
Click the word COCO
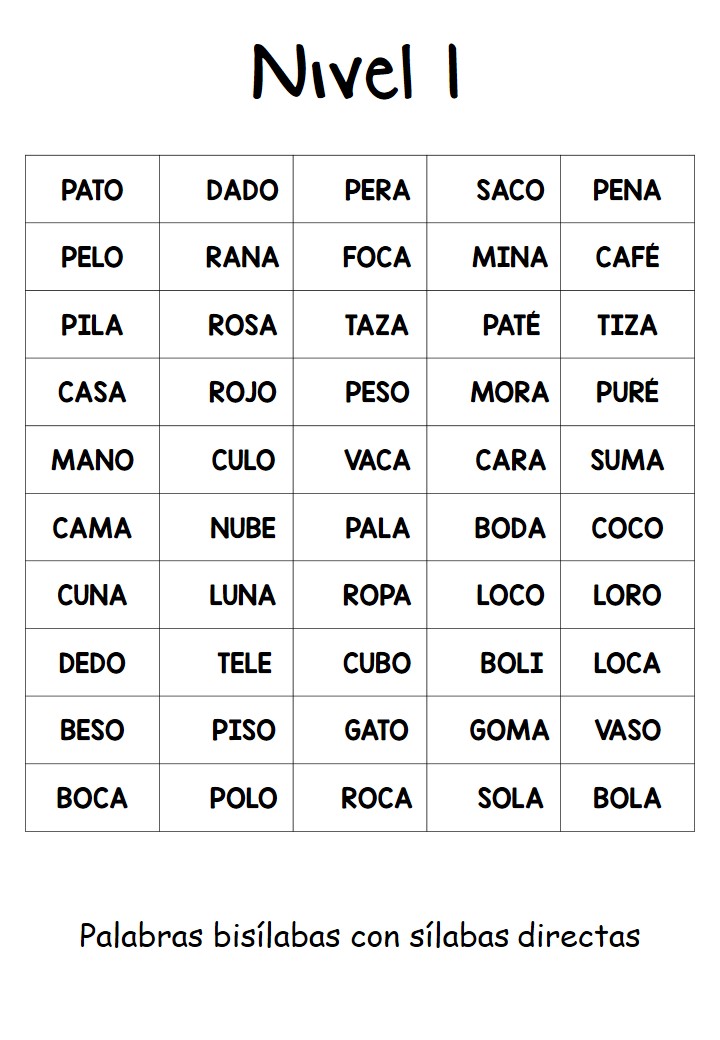pyautogui.click(x=627, y=528)
